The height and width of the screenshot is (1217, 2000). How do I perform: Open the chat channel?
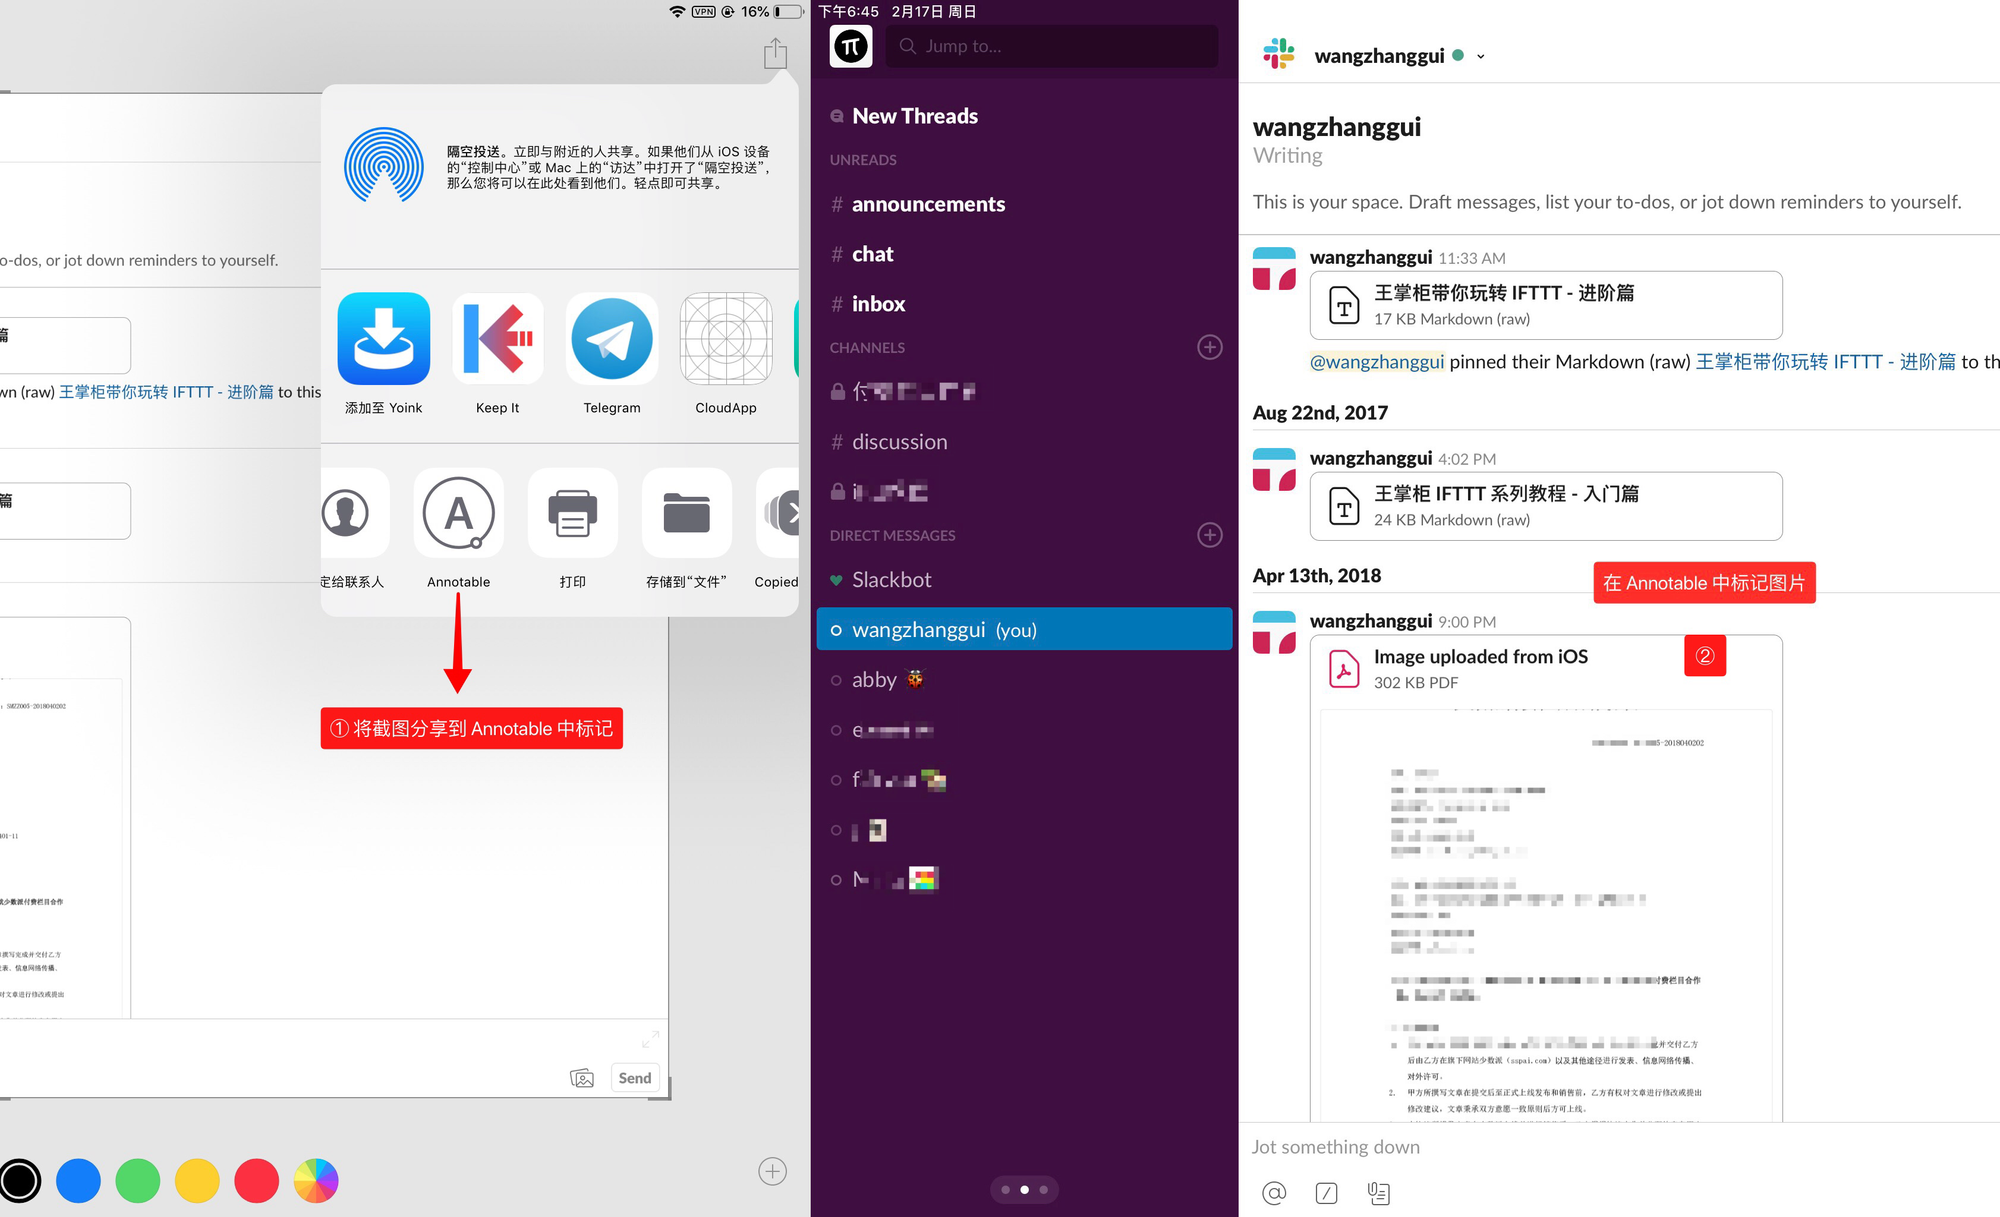coord(872,254)
